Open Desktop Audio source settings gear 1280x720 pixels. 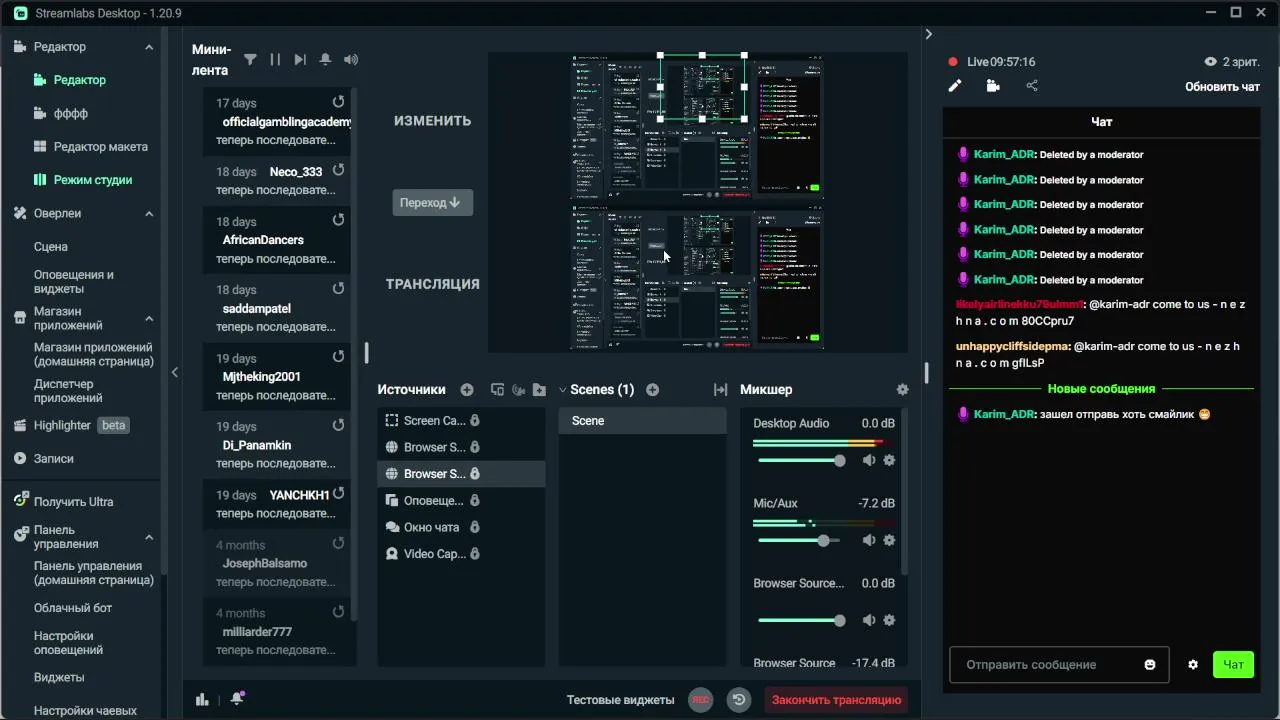tap(889, 460)
